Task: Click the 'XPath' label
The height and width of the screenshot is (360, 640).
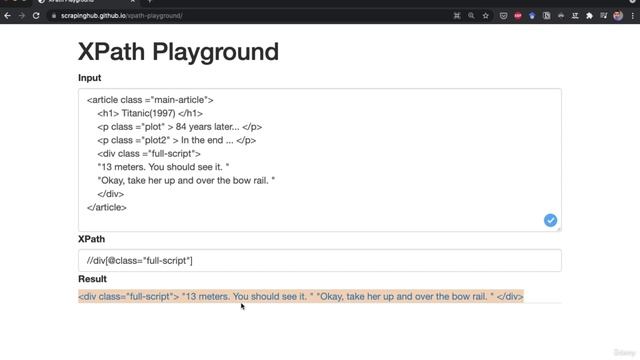Action: tap(91, 239)
